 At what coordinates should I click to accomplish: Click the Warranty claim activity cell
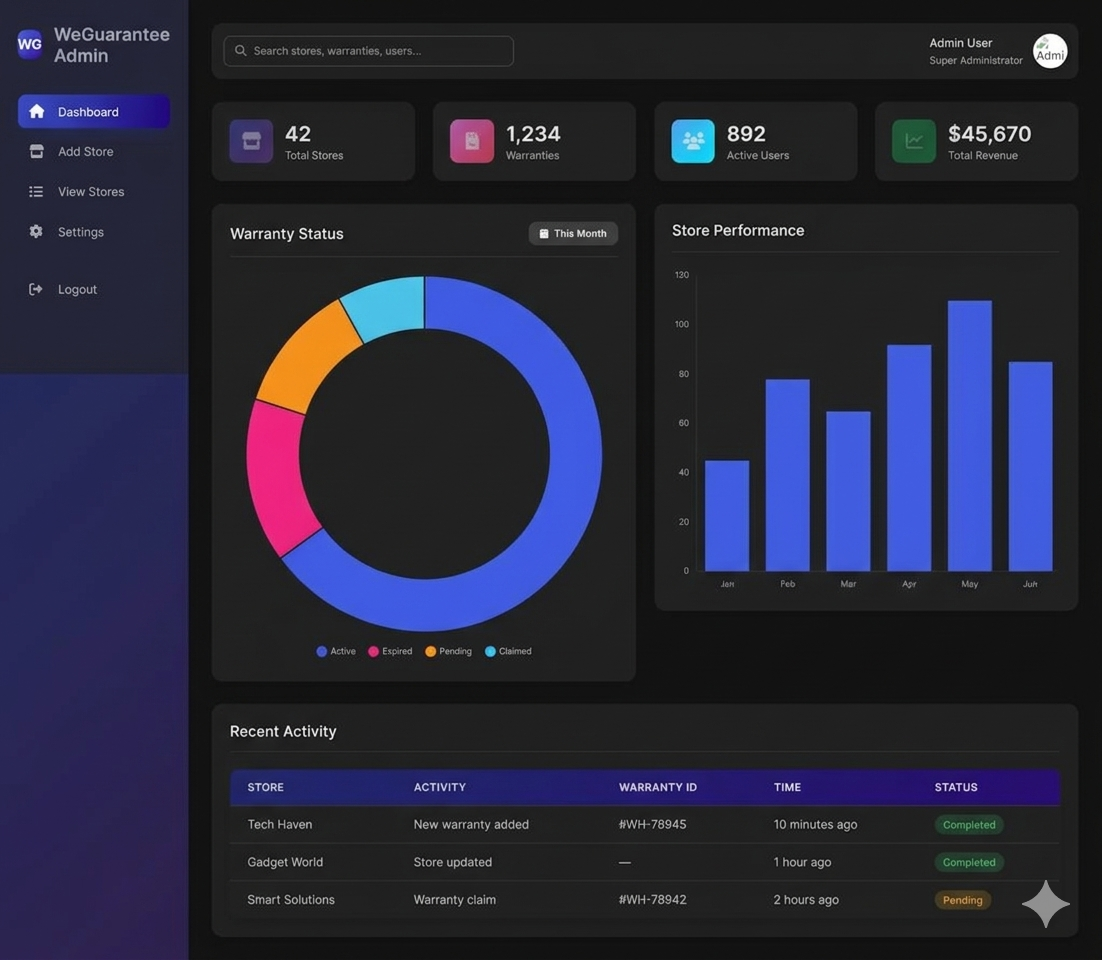click(x=454, y=900)
